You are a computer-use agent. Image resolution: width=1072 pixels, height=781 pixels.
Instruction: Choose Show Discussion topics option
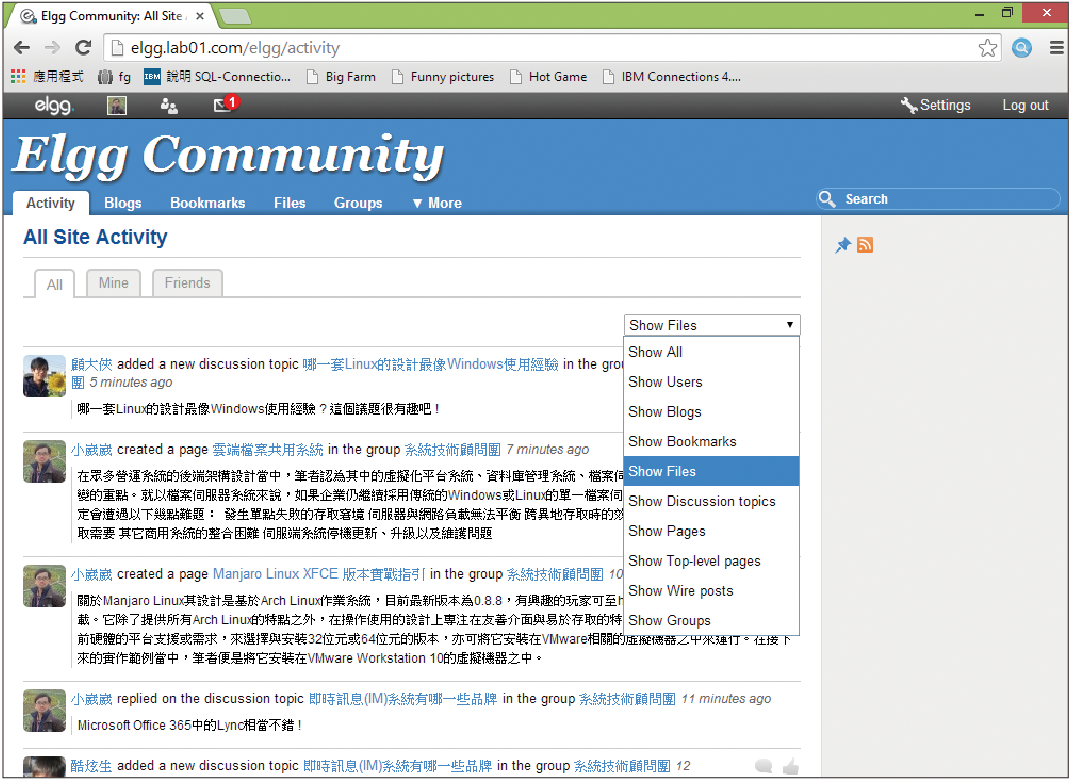(712, 501)
